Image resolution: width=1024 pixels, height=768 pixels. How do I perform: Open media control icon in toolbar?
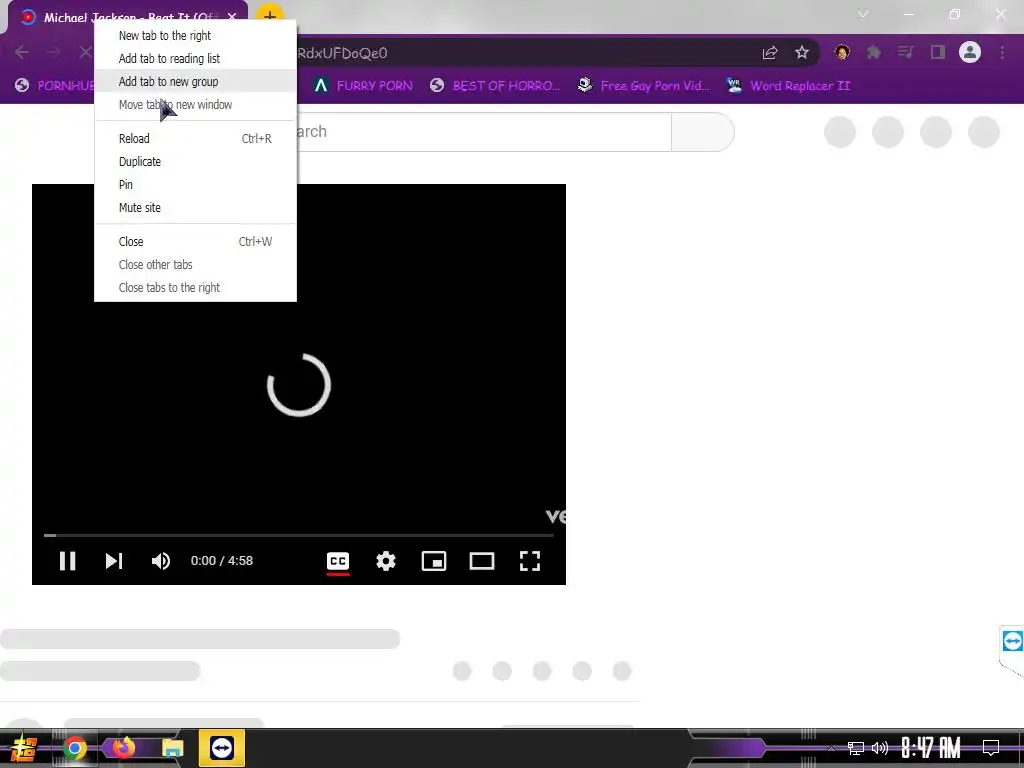point(906,52)
